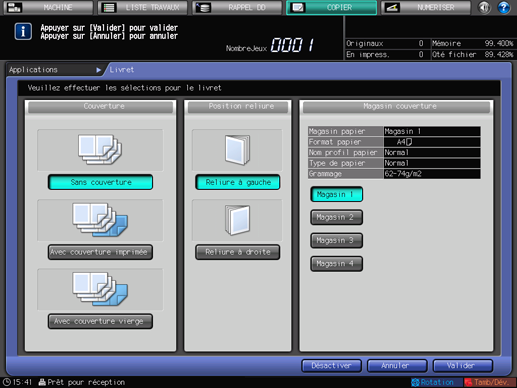Choose Magasin 3 tray

pyautogui.click(x=337, y=240)
